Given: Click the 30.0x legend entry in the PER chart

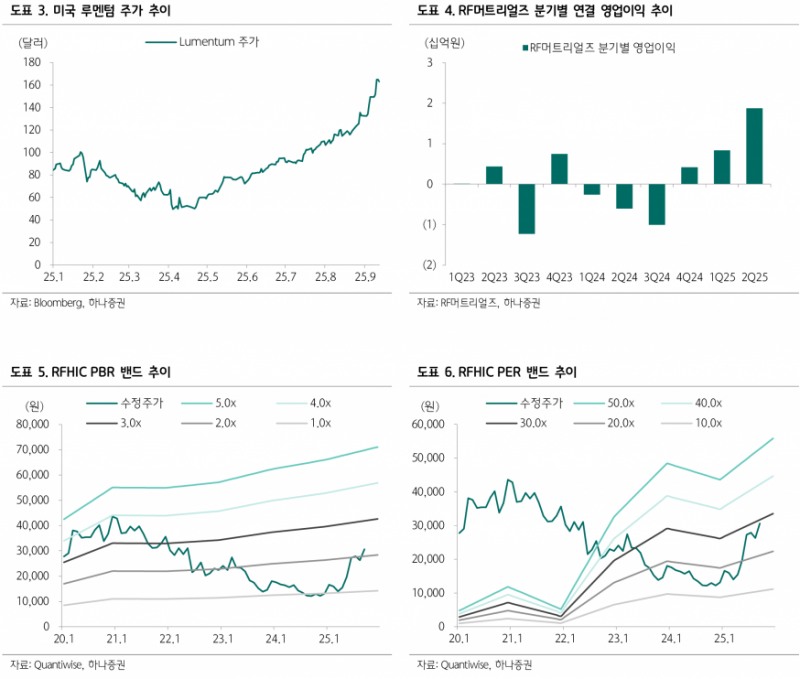Looking at the screenshot, I should click(522, 423).
